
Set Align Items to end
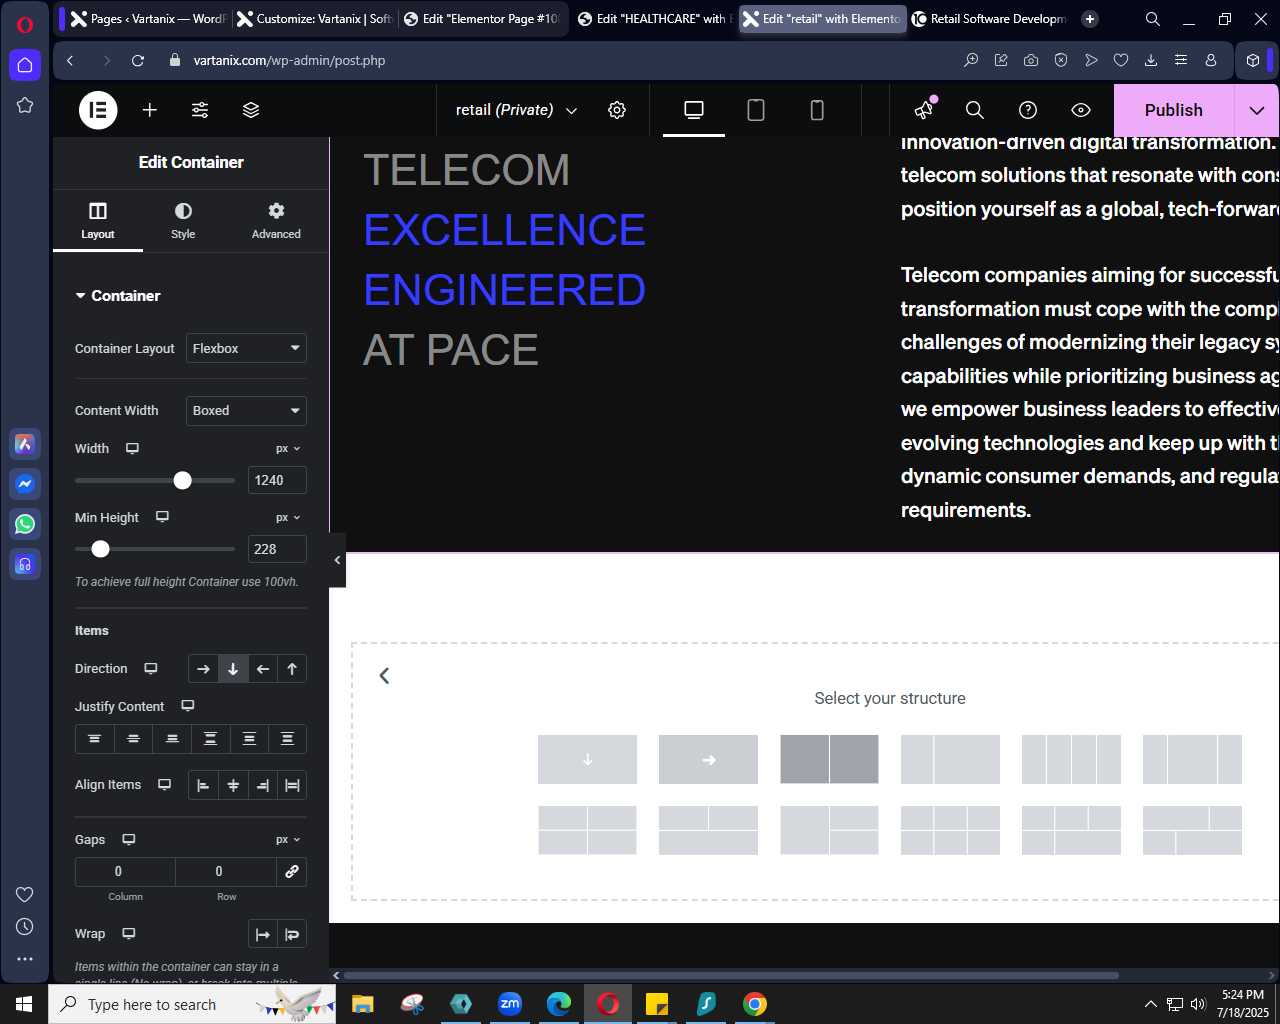pyautogui.click(x=262, y=785)
